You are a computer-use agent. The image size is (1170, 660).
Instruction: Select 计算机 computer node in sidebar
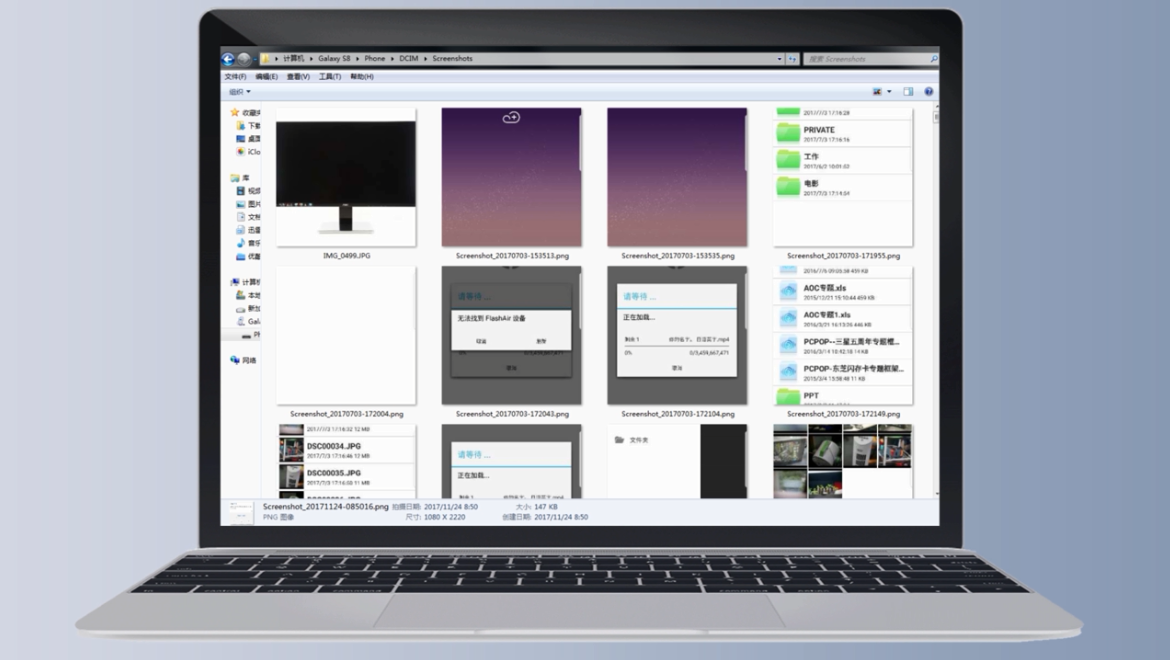tap(245, 282)
